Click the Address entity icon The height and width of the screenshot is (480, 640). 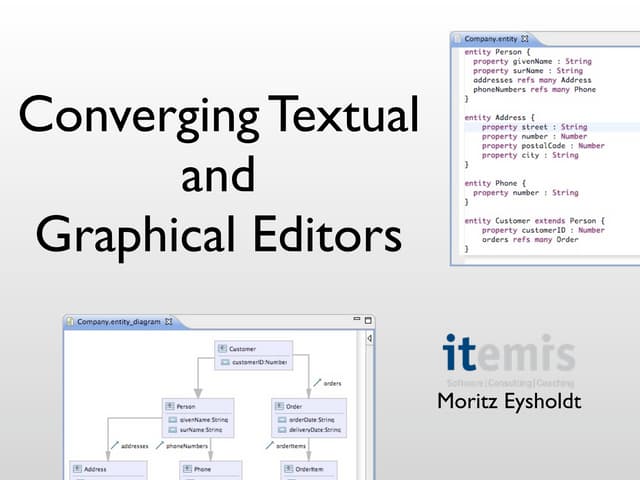(78, 468)
